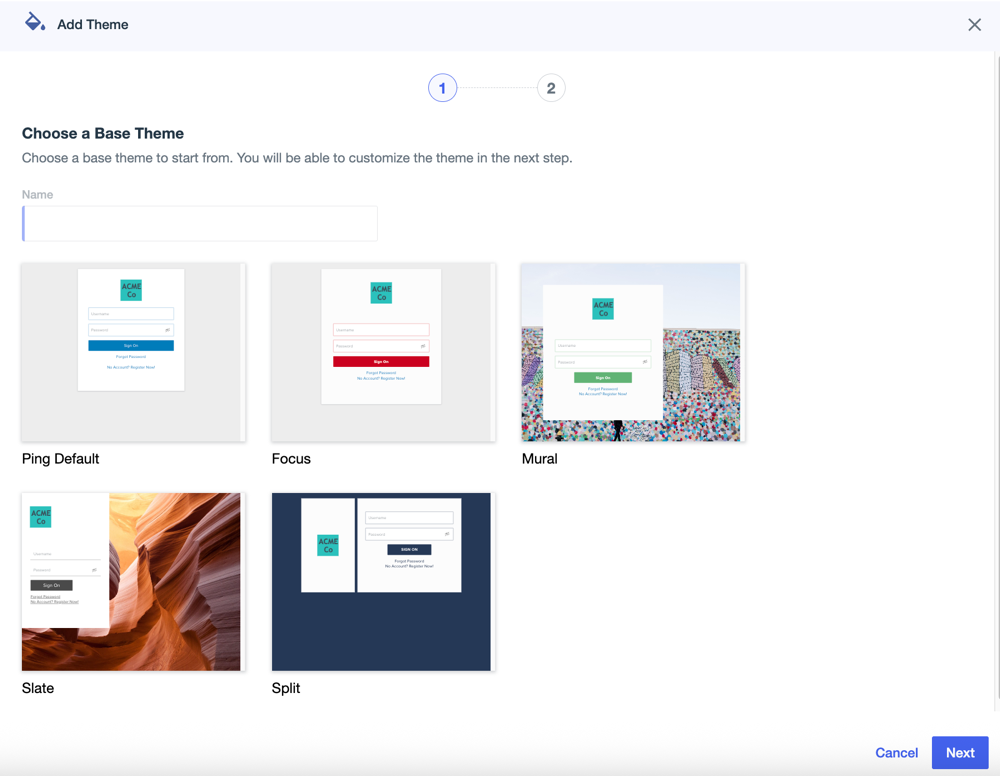Select step 1 in the wizard

click(442, 88)
